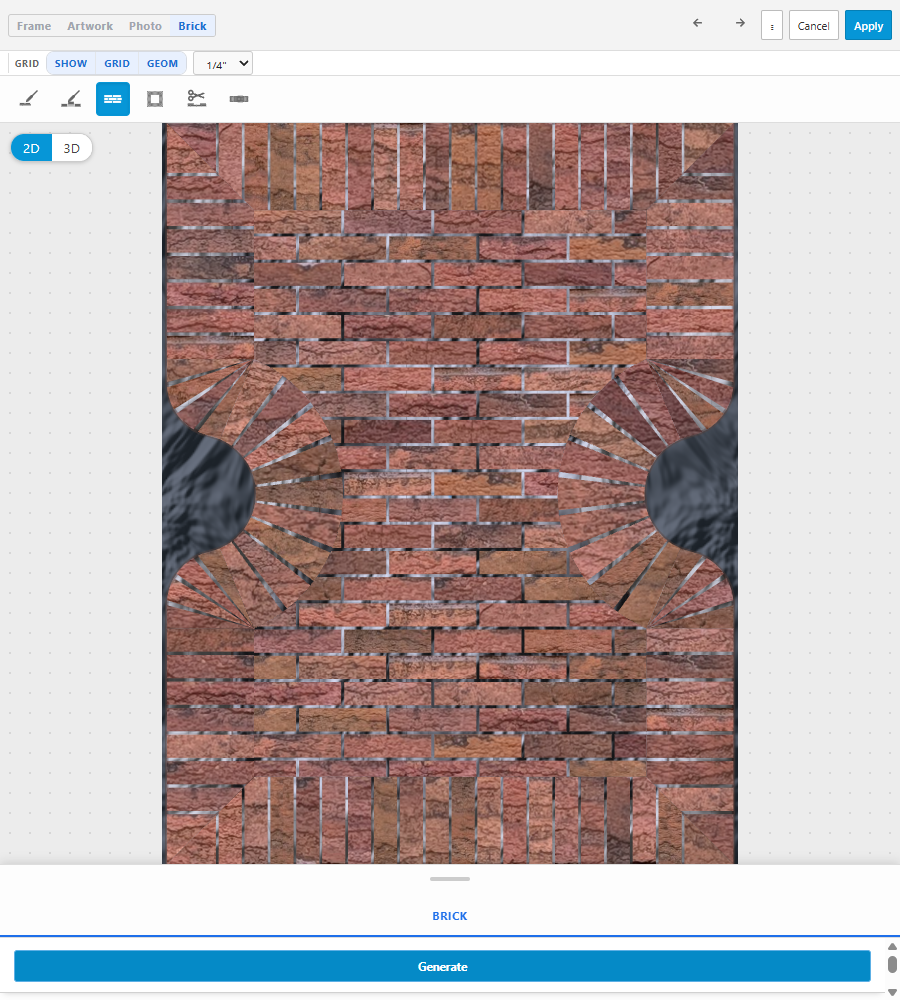The height and width of the screenshot is (1000, 900).
Task: Open the Artwork tab
Action: pyautogui.click(x=90, y=26)
